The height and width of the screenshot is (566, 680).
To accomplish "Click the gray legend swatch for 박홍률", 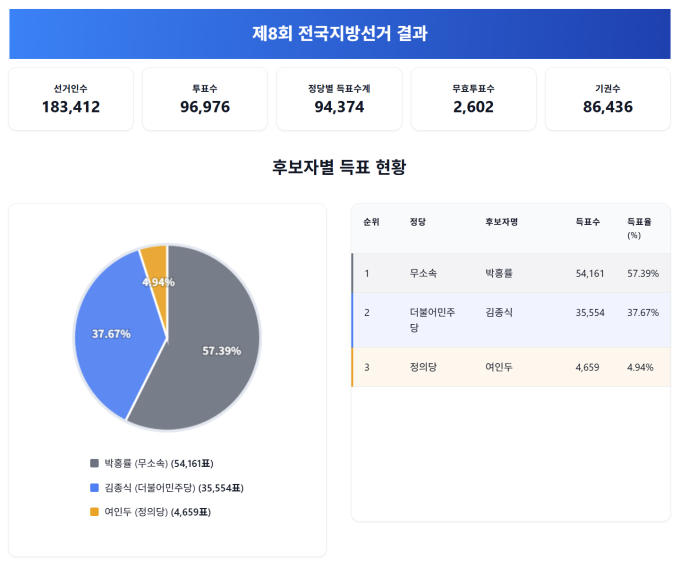I will tap(95, 463).
